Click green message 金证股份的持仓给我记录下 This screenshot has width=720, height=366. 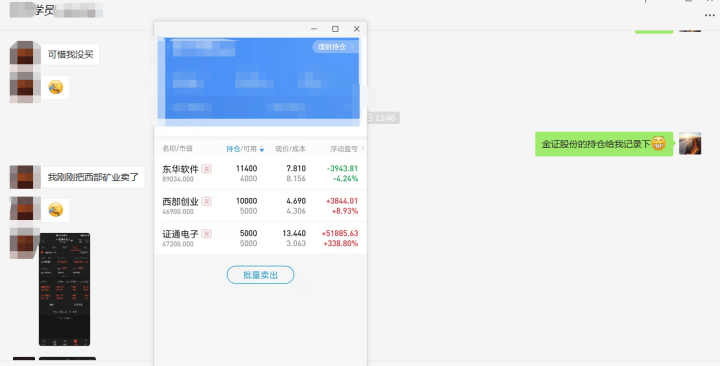click(x=604, y=144)
